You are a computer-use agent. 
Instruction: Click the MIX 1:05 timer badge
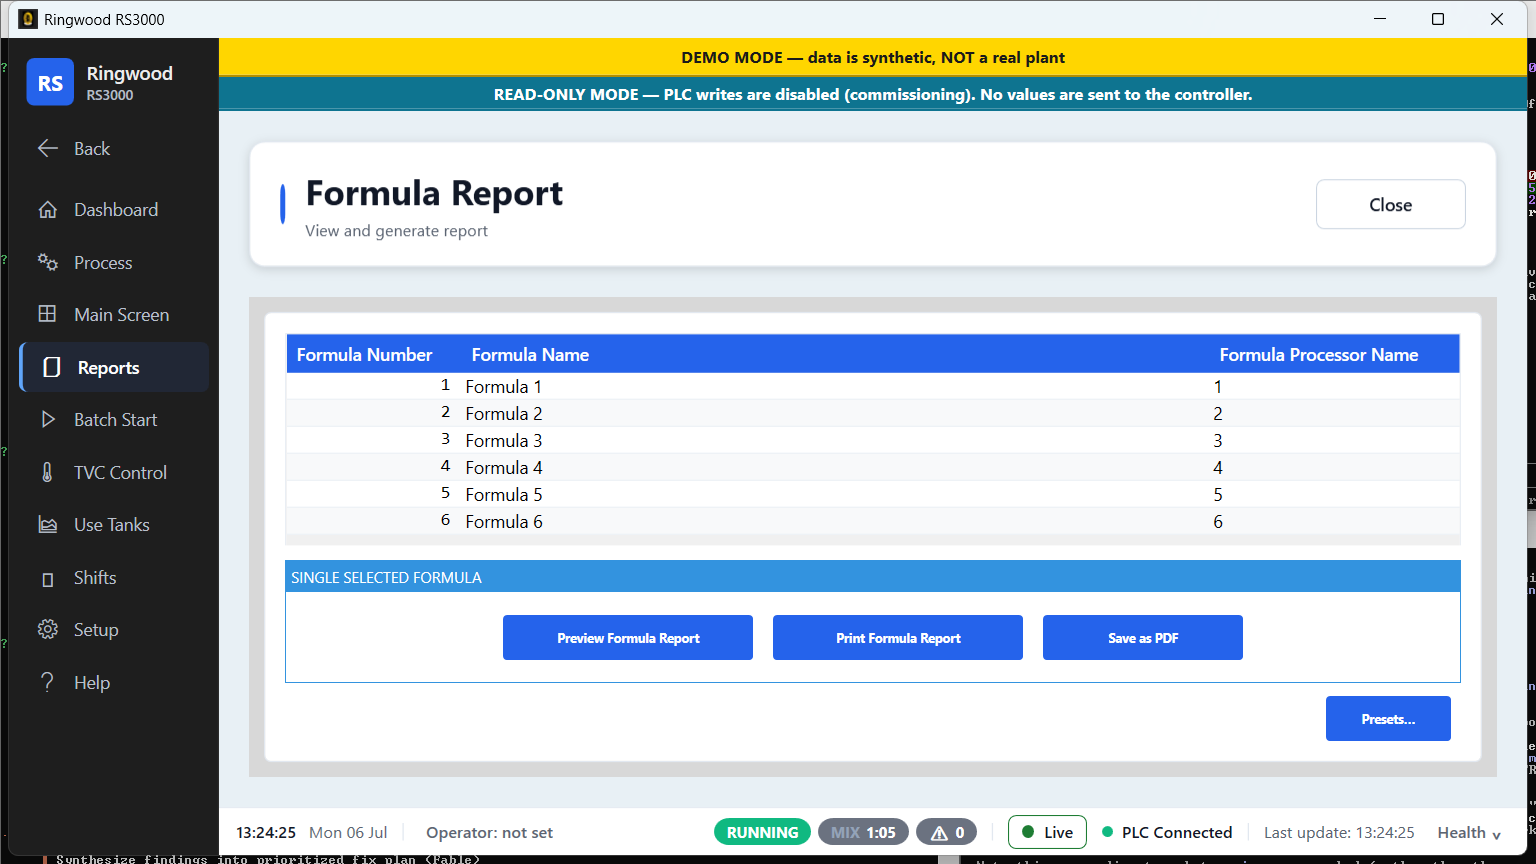pos(863,832)
